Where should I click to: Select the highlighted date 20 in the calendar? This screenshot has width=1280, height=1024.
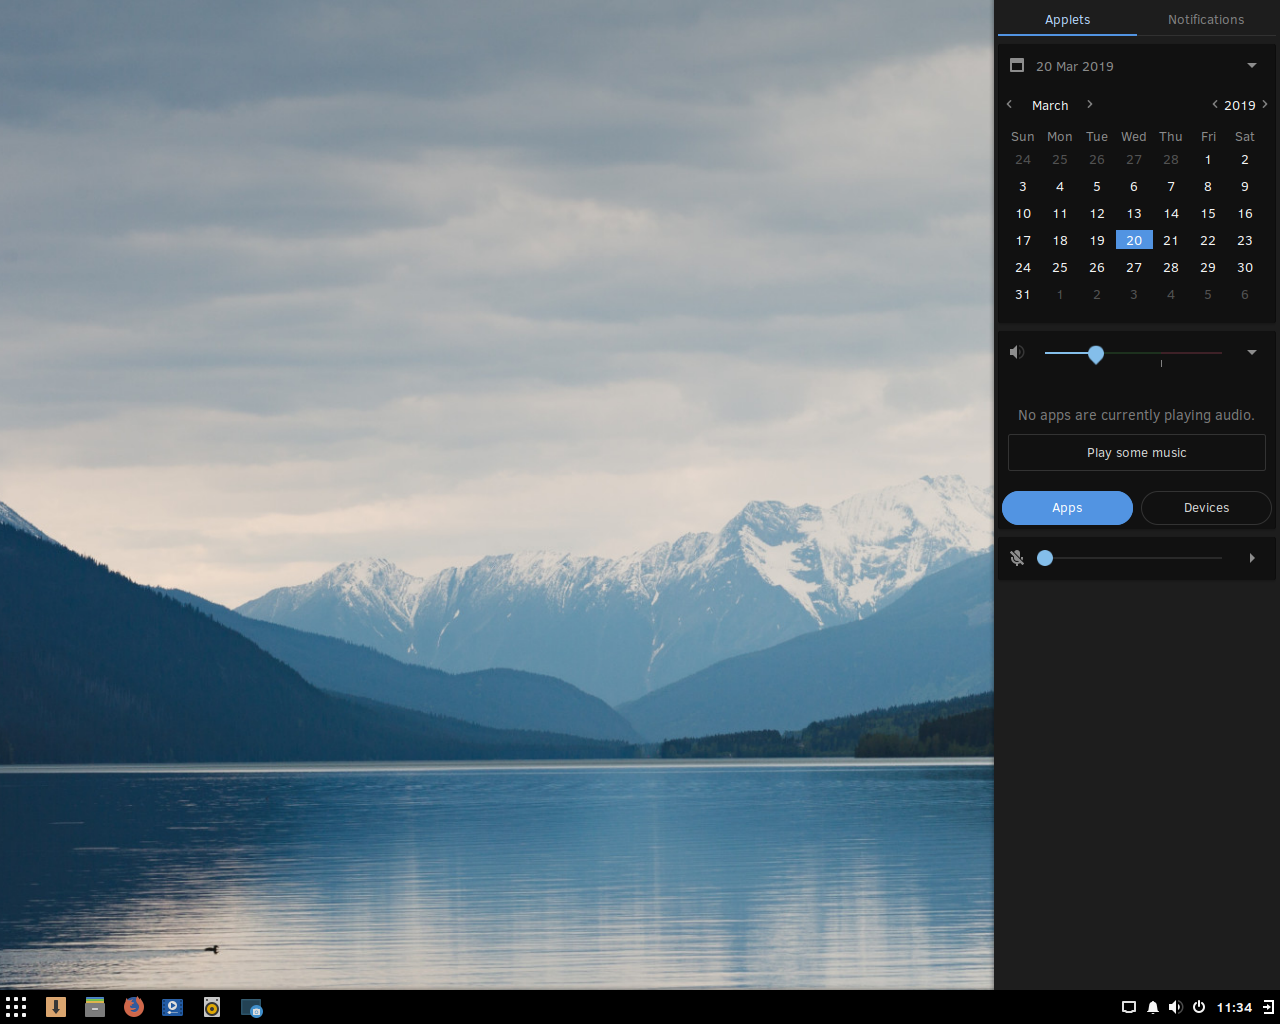click(x=1134, y=240)
